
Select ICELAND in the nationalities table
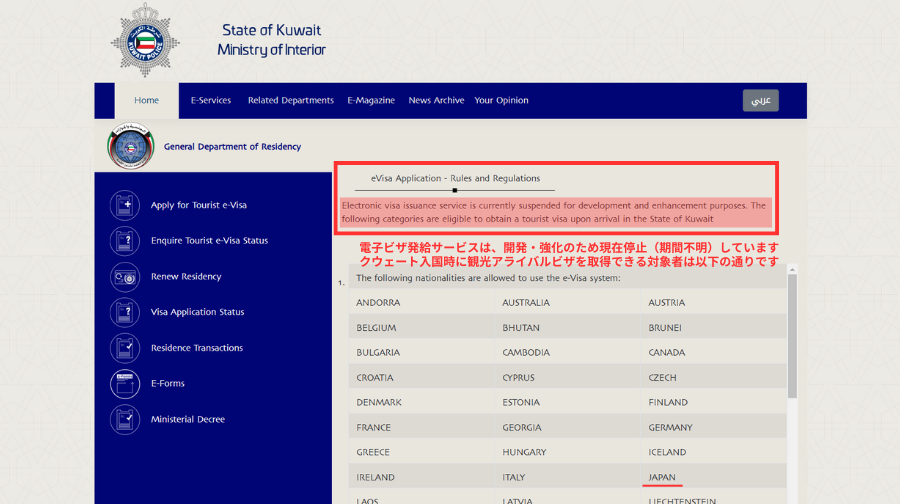(667, 452)
